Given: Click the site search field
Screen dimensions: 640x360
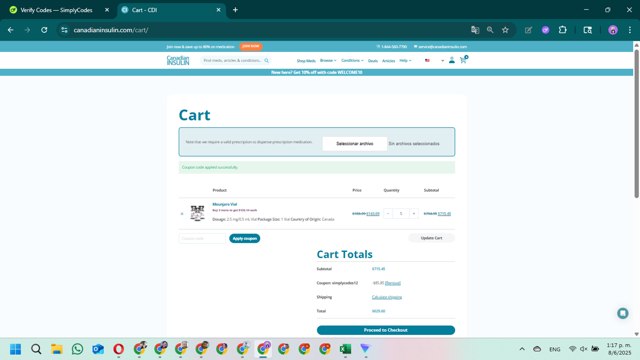Looking at the screenshot, I should pyautogui.click(x=232, y=60).
